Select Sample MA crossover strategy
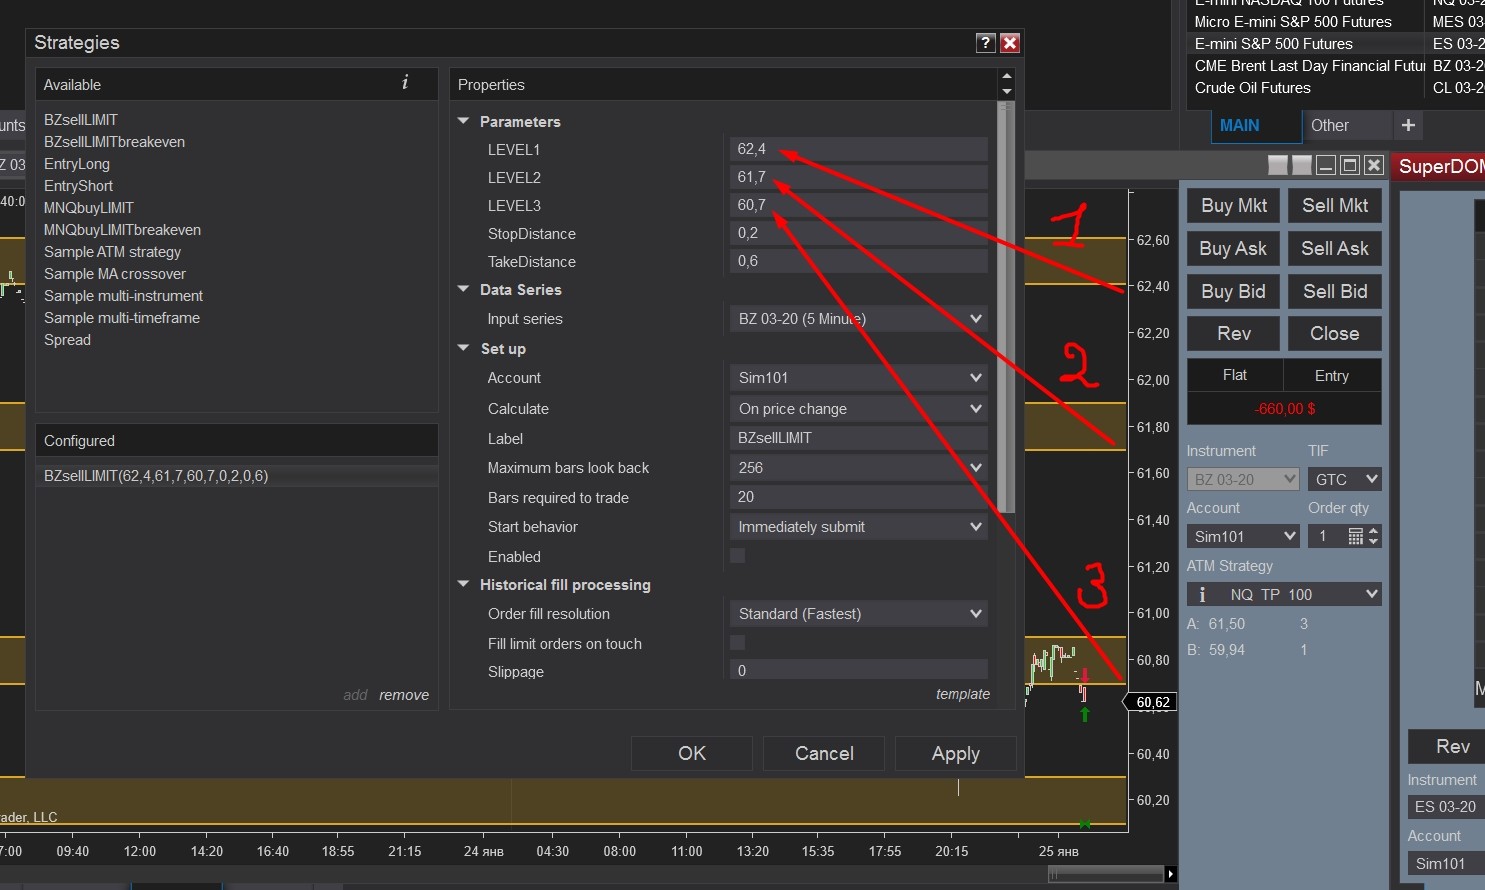The width and height of the screenshot is (1485, 890). [115, 274]
